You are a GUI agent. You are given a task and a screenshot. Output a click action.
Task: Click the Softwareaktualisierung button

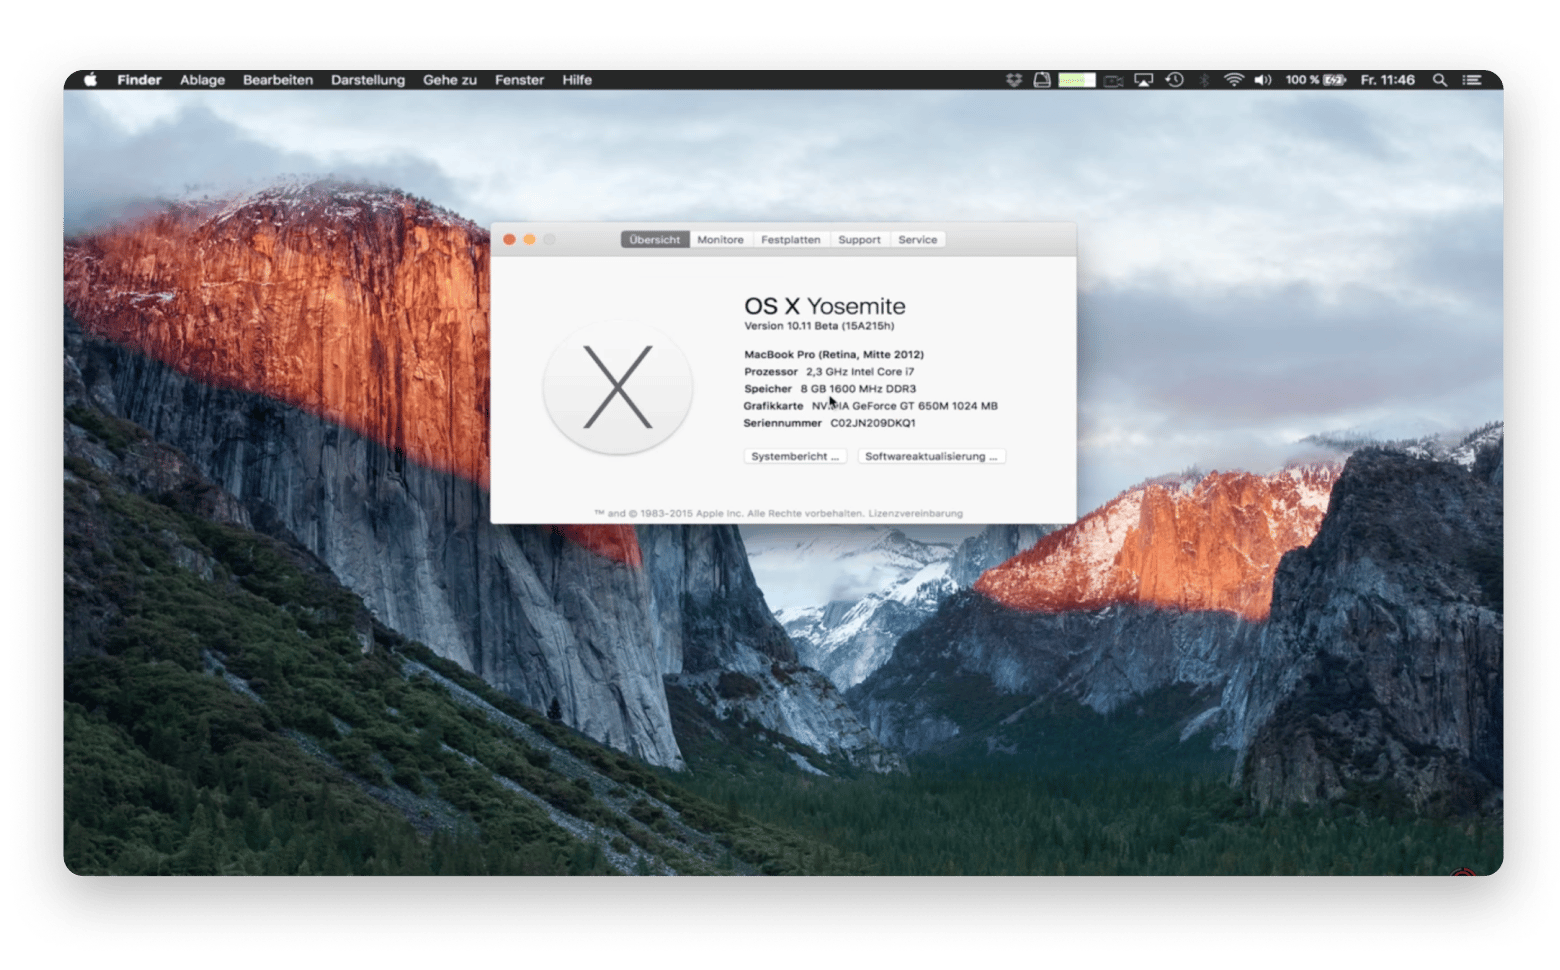(931, 456)
